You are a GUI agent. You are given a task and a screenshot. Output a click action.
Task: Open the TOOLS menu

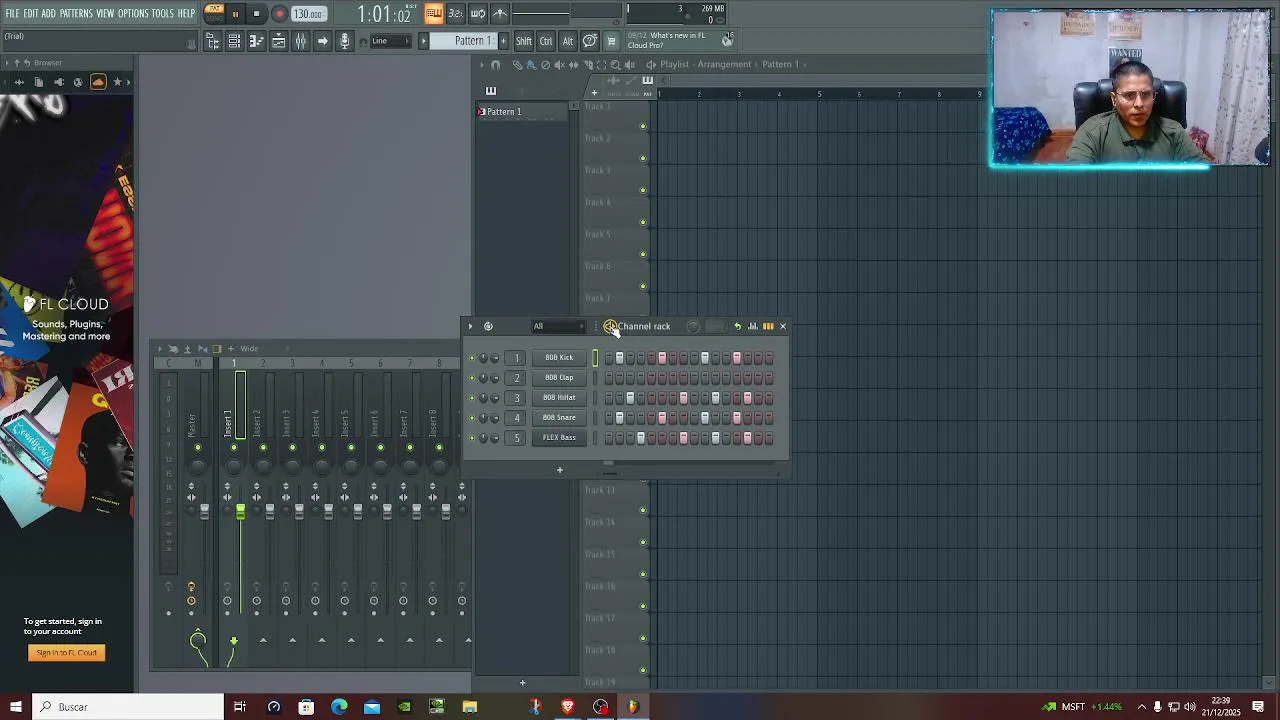coord(163,14)
